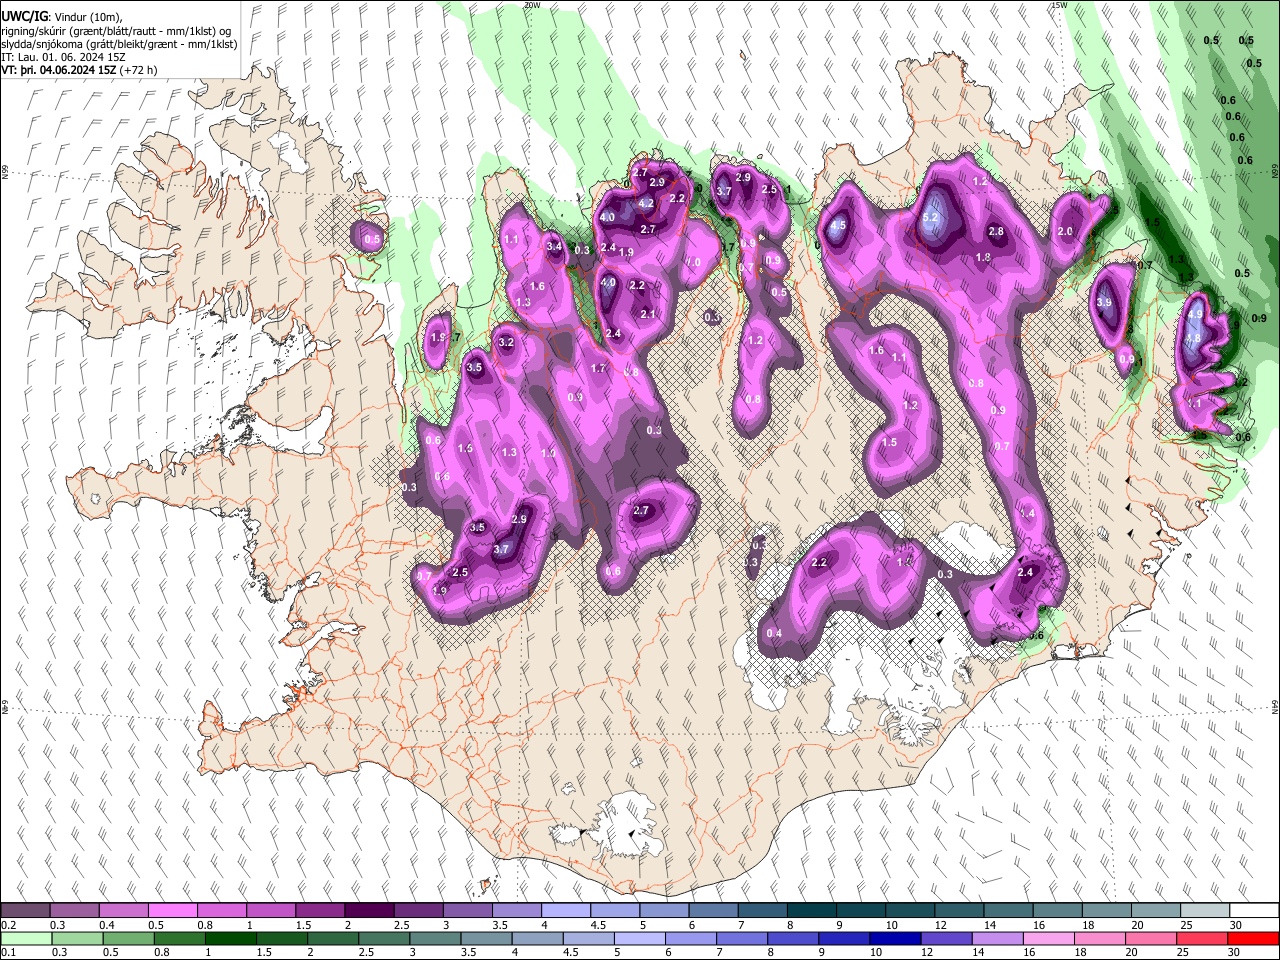This screenshot has width=1280, height=960.
Task: Select the pale green 0.1 swatch in lower legend
Action: 25,939
